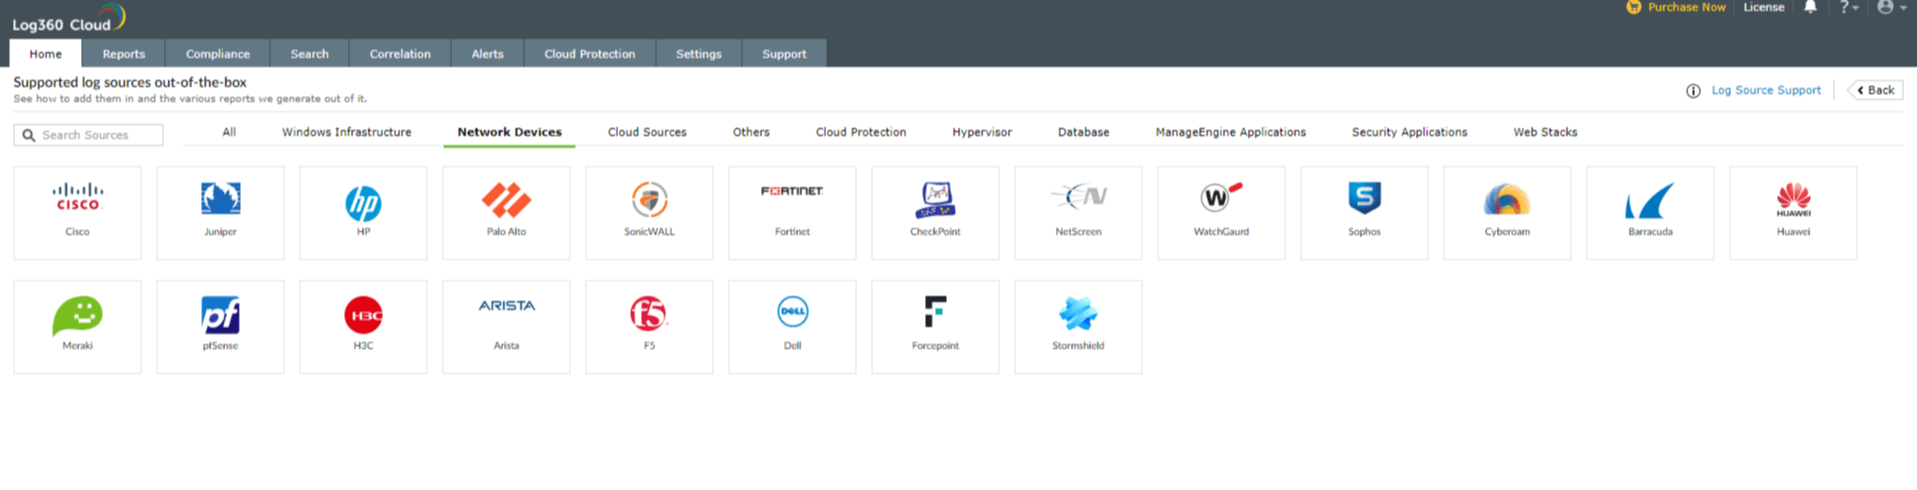1917x490 pixels.
Task: Select the Cisco log source
Action: (77, 213)
